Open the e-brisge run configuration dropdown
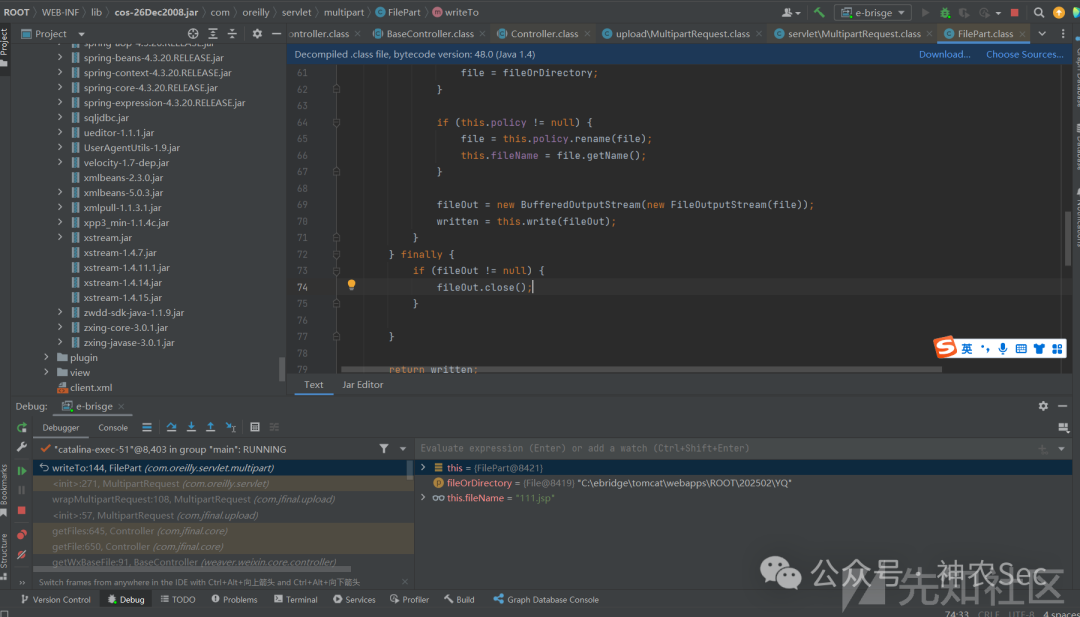This screenshot has width=1080, height=617. pyautogui.click(x=873, y=12)
